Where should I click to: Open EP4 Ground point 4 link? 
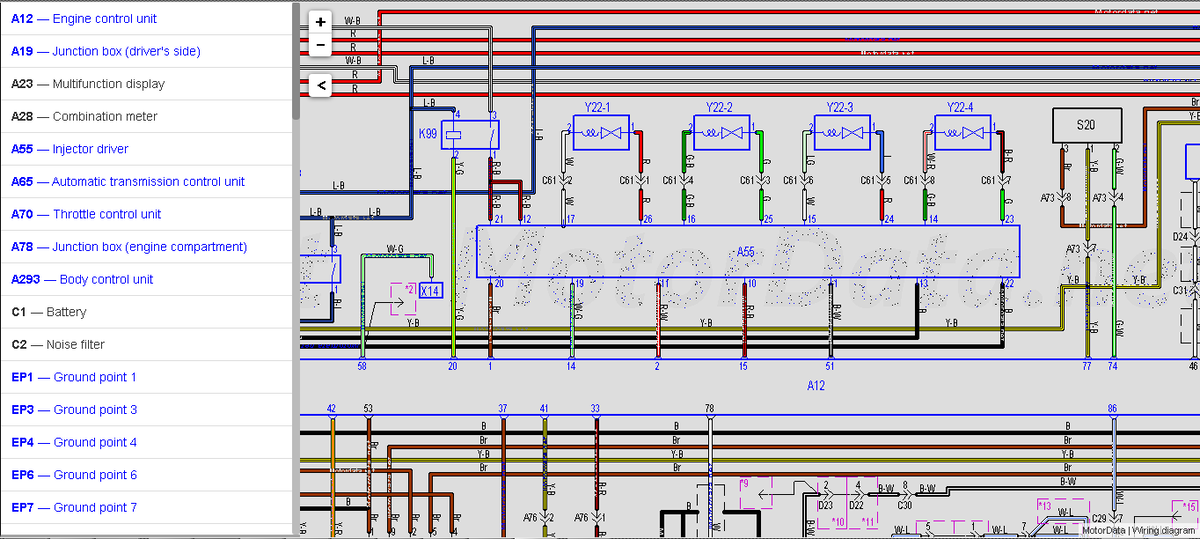click(74, 442)
